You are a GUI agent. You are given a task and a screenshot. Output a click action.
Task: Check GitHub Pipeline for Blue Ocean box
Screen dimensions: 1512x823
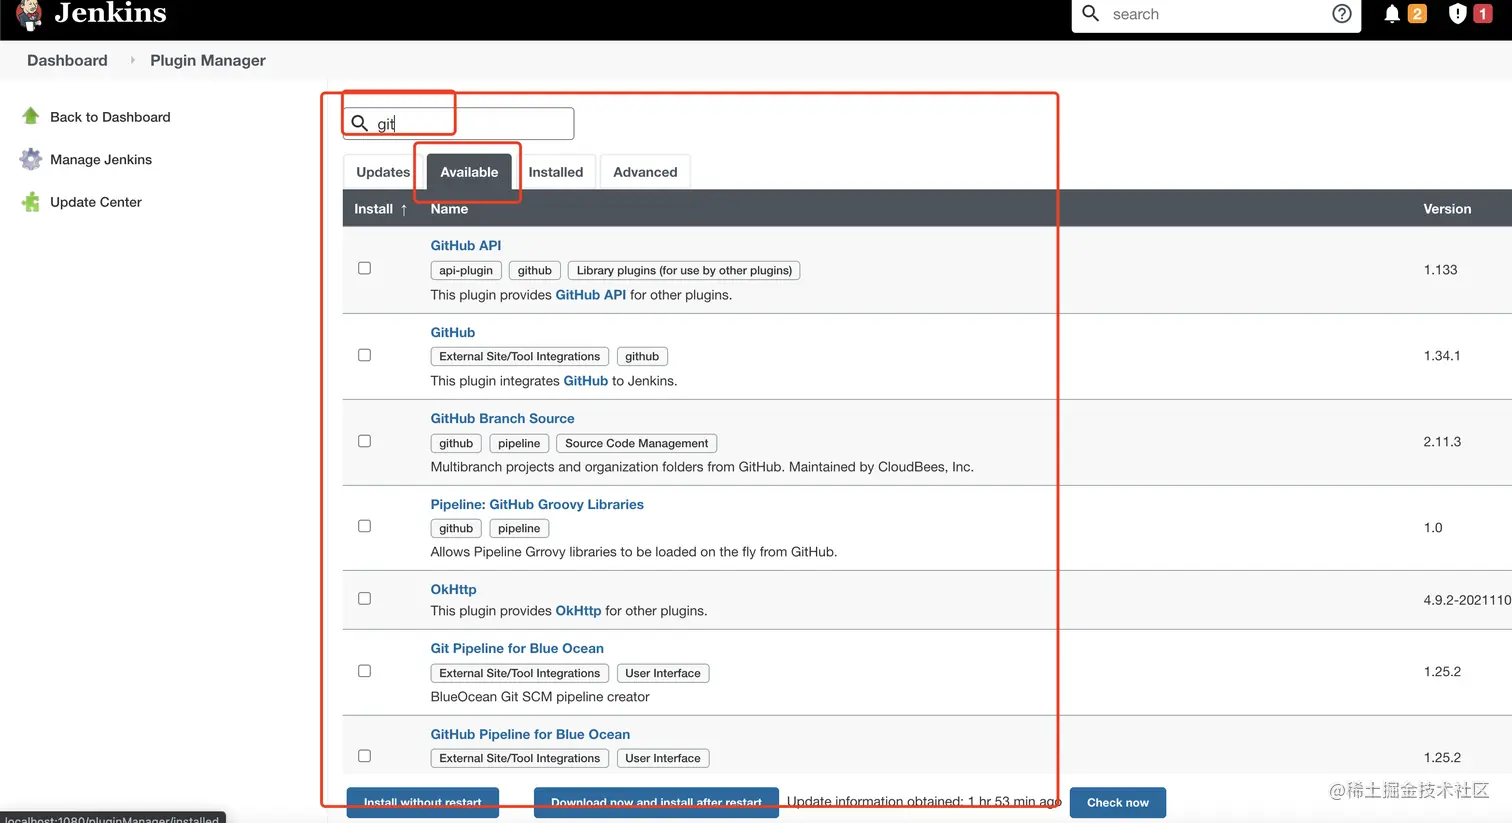click(x=365, y=756)
